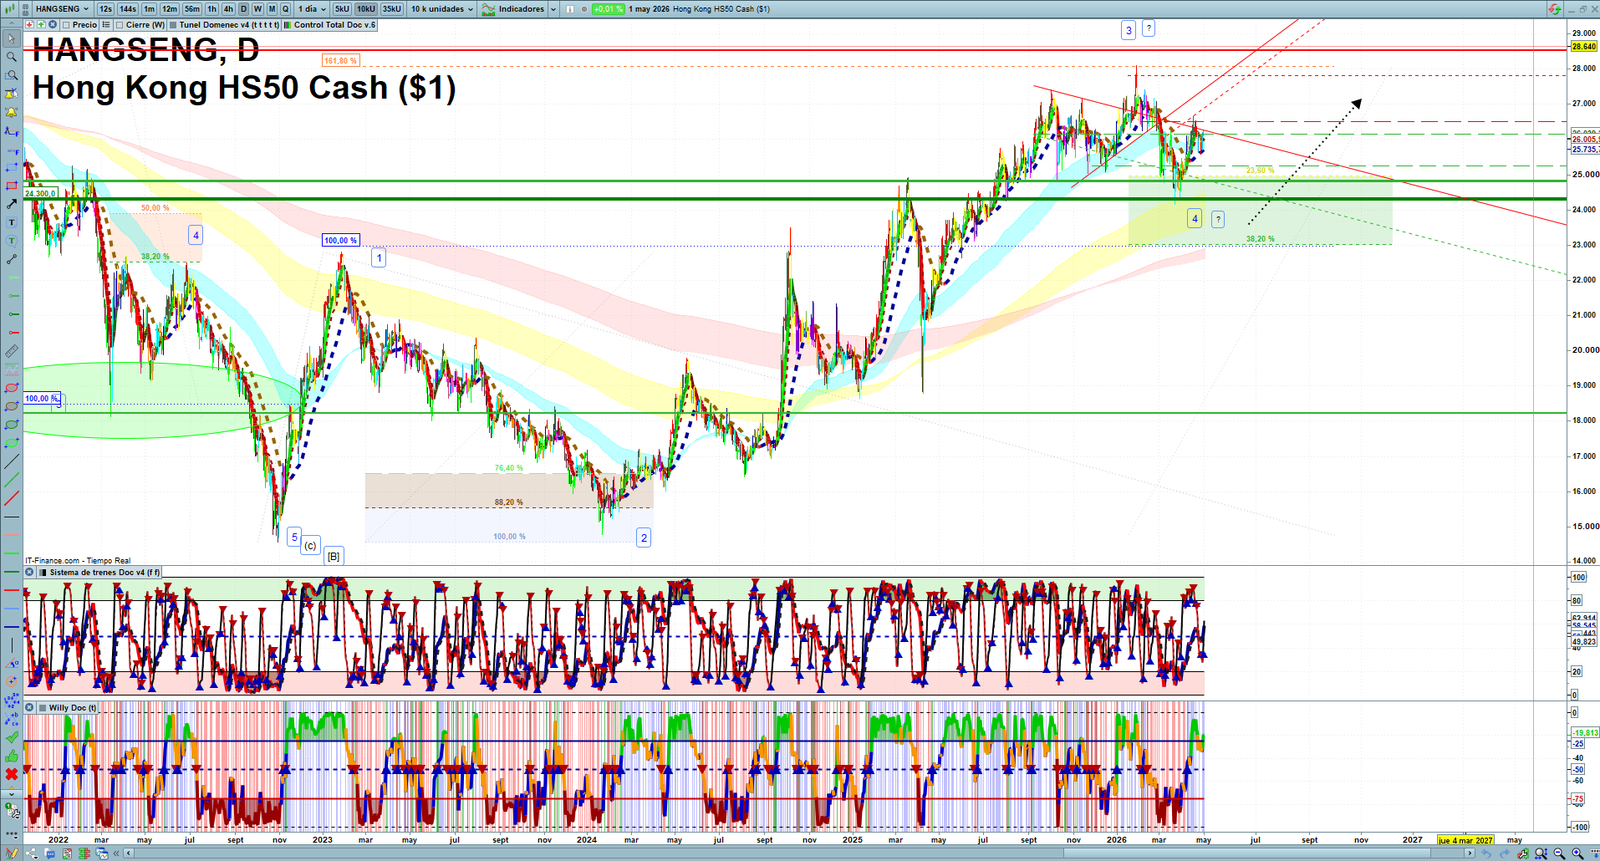Collapse bottom toolbar with double chevron
This screenshot has width=1600, height=861.
[x=116, y=853]
